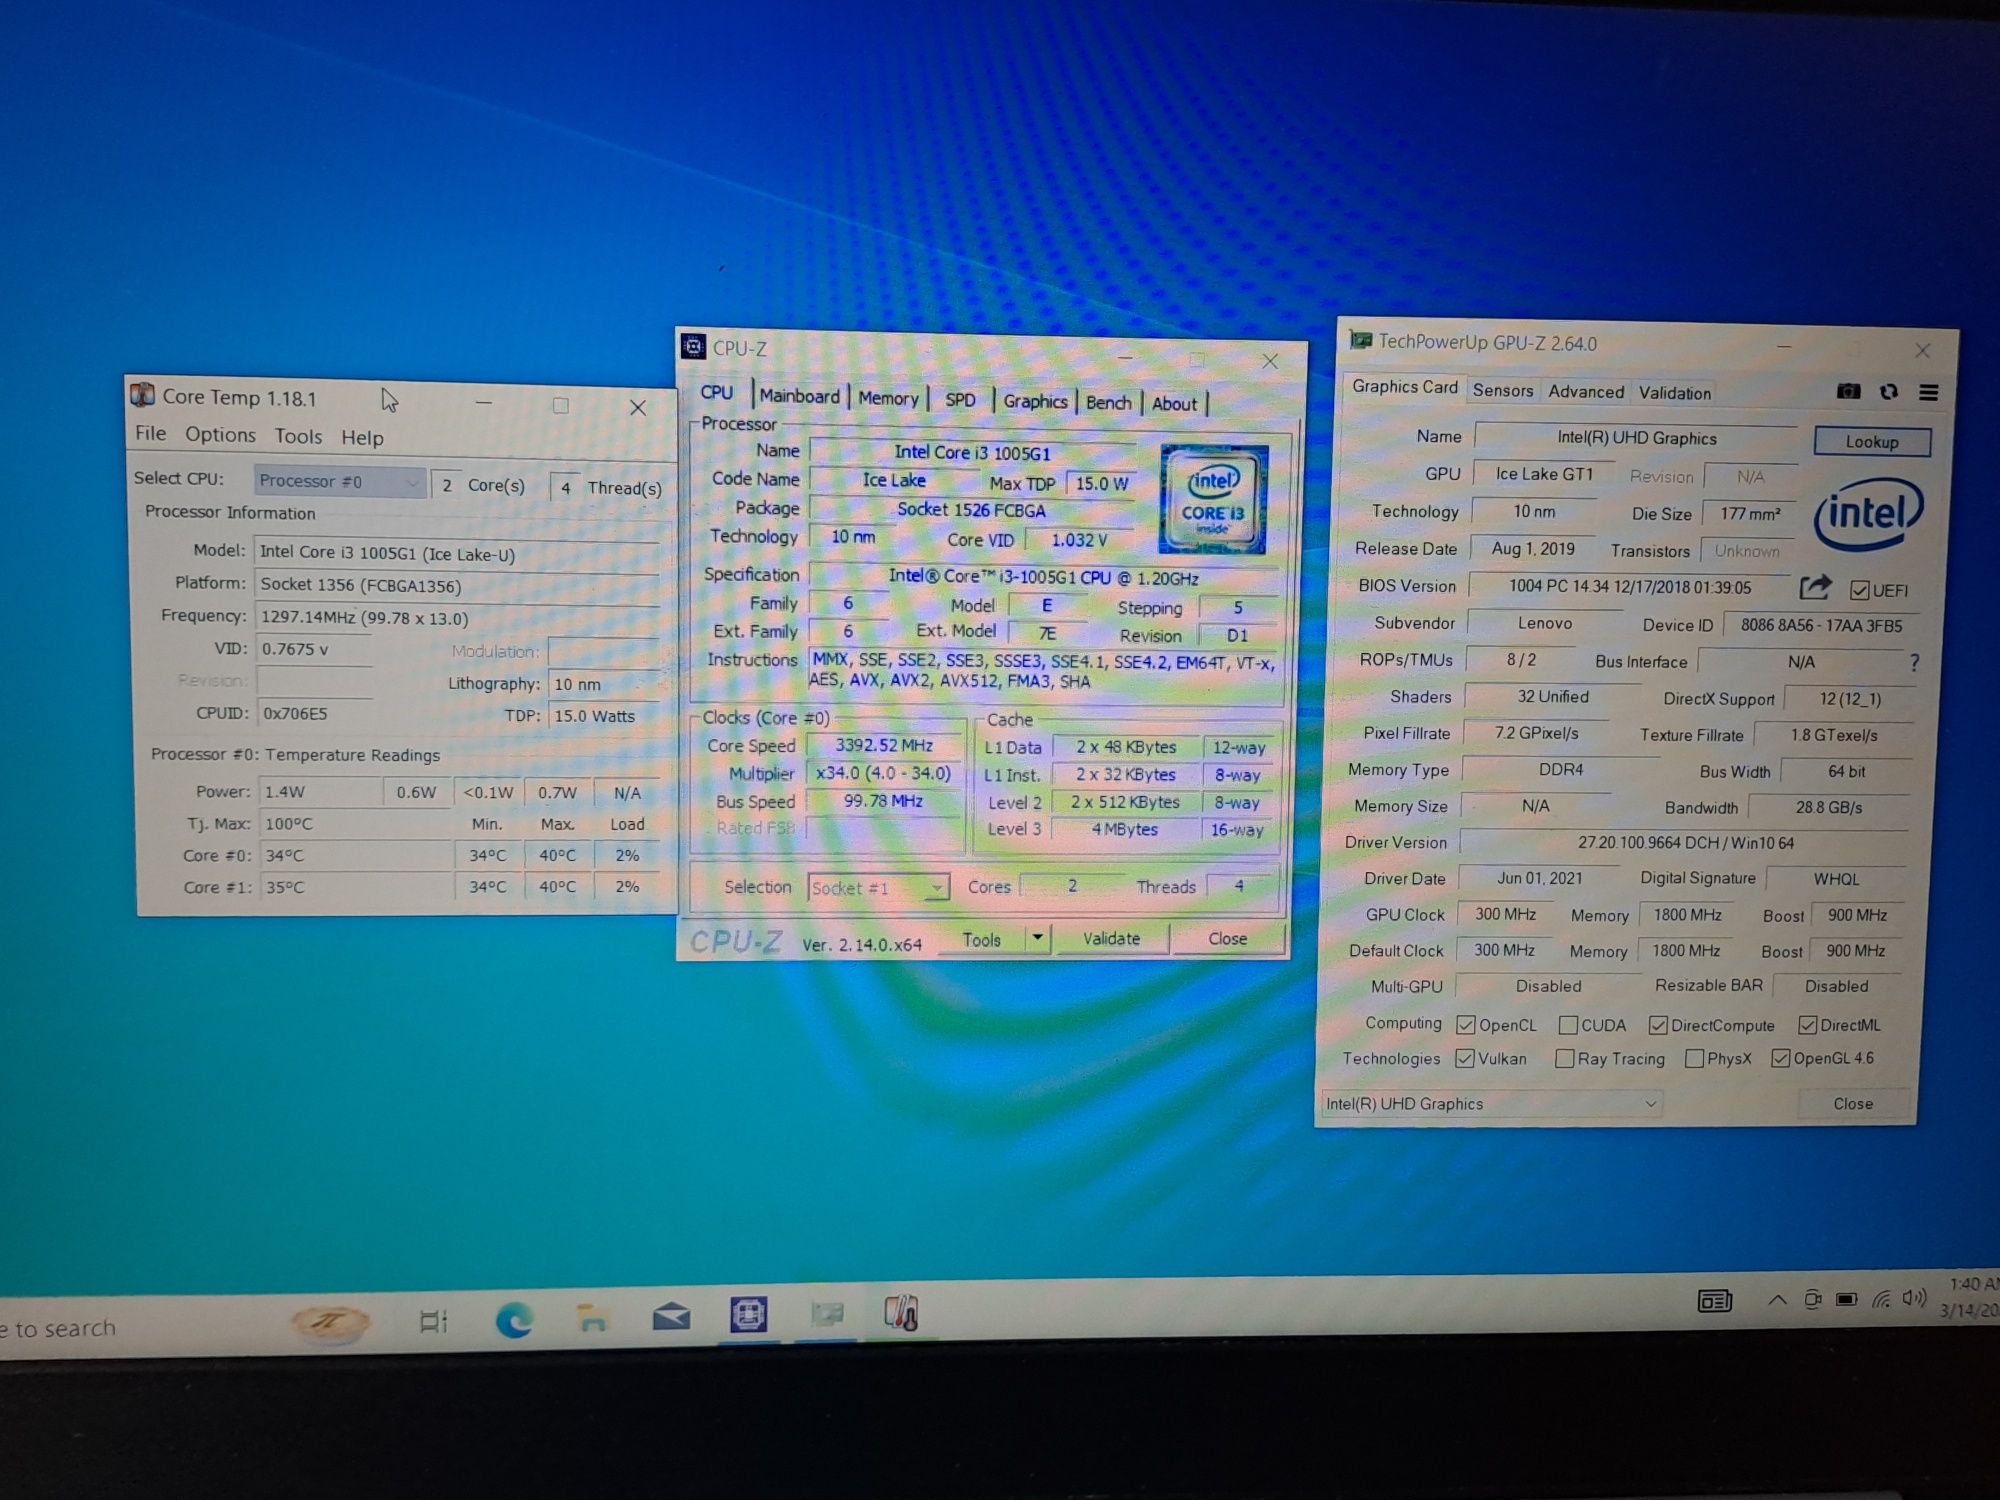Screen dimensions: 2000x1500
Task: Open the Intel(R) UHD Graphics GPU selector dropdown
Action: 1491,1104
